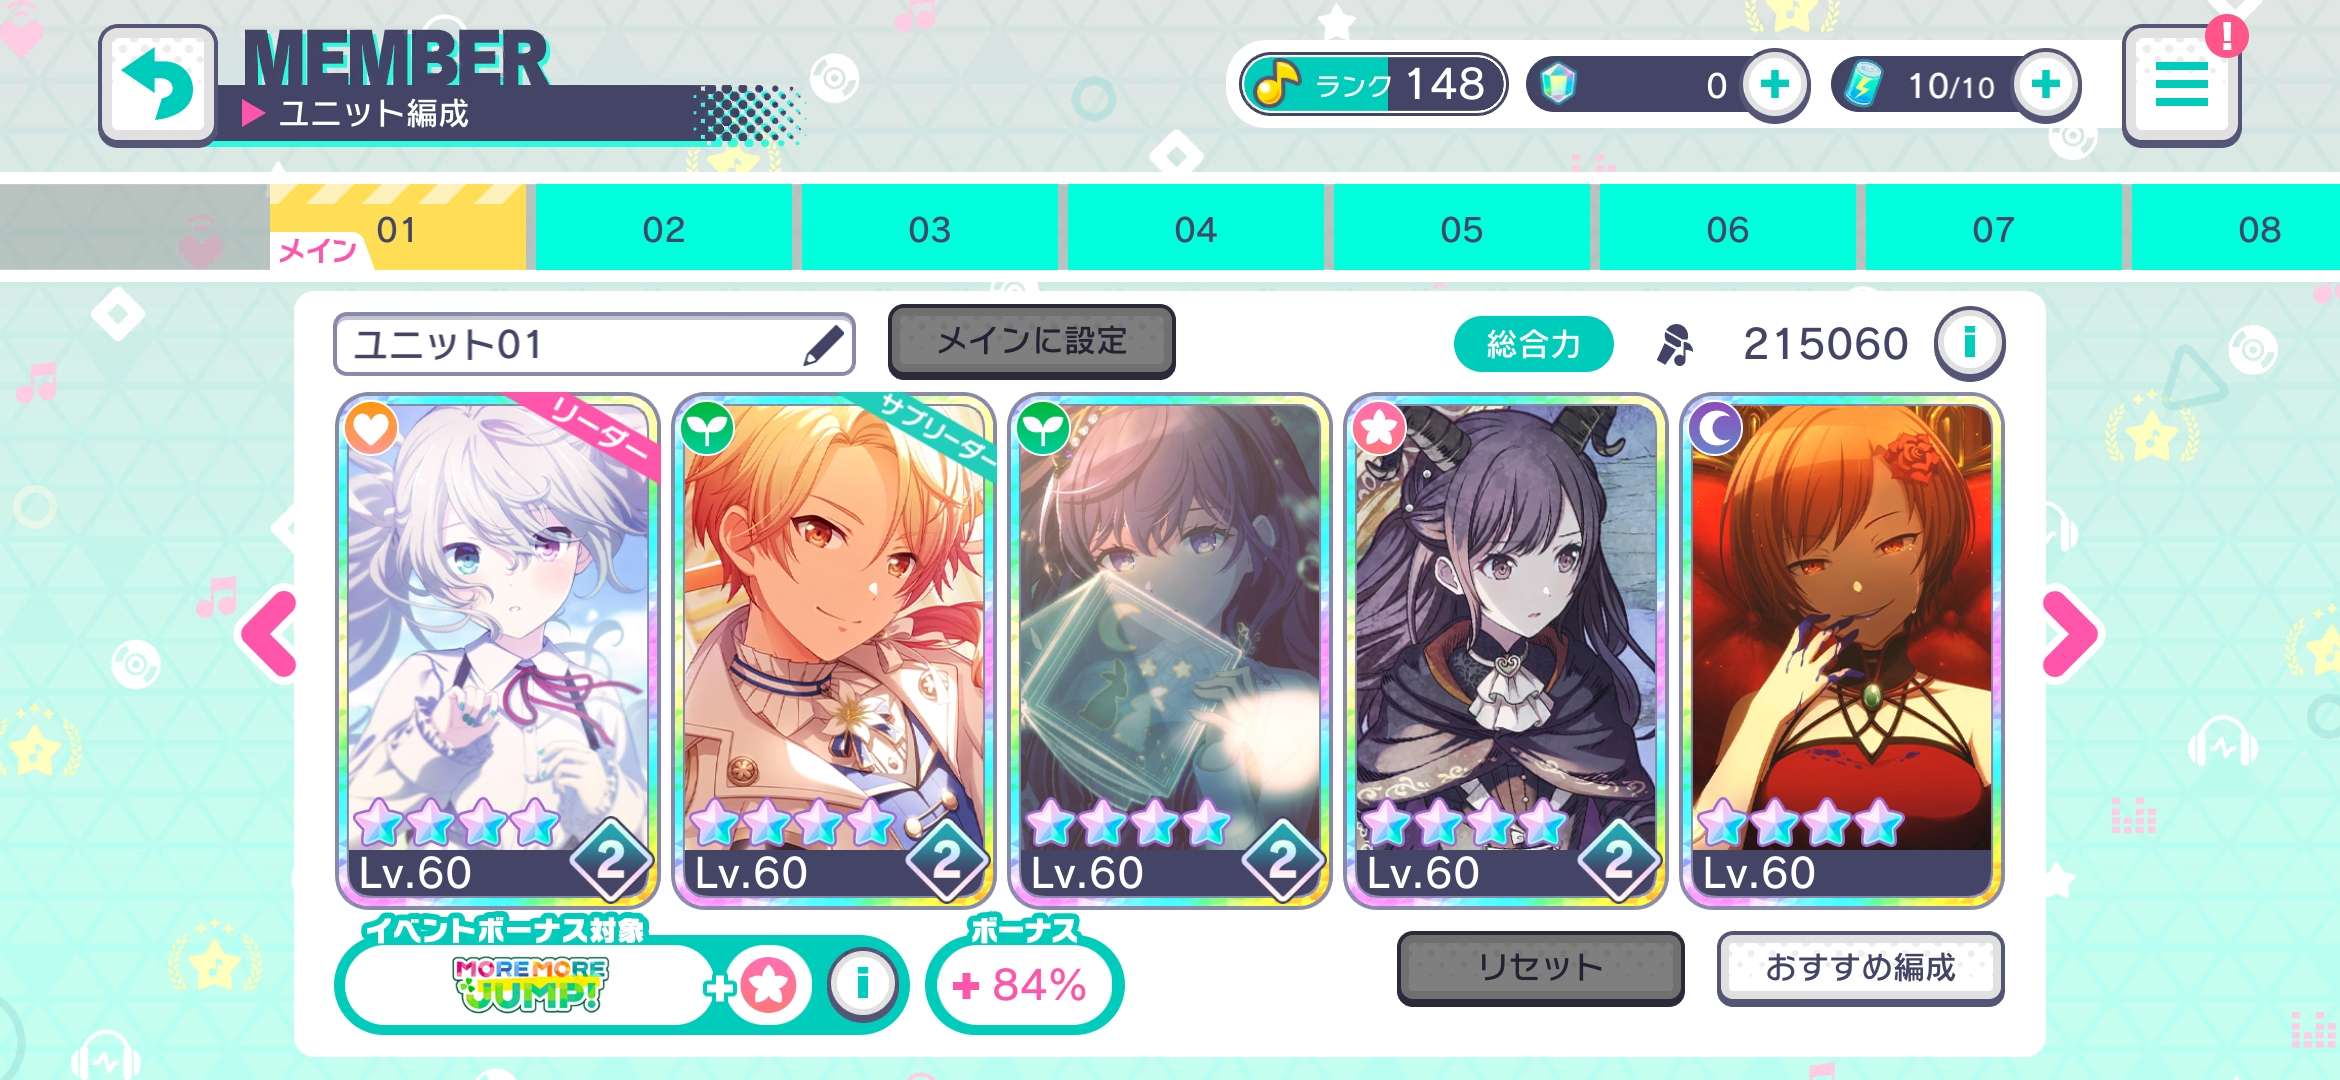Add crystals with the plus button
The width and height of the screenshot is (2340, 1080).
pyautogui.click(x=1775, y=85)
